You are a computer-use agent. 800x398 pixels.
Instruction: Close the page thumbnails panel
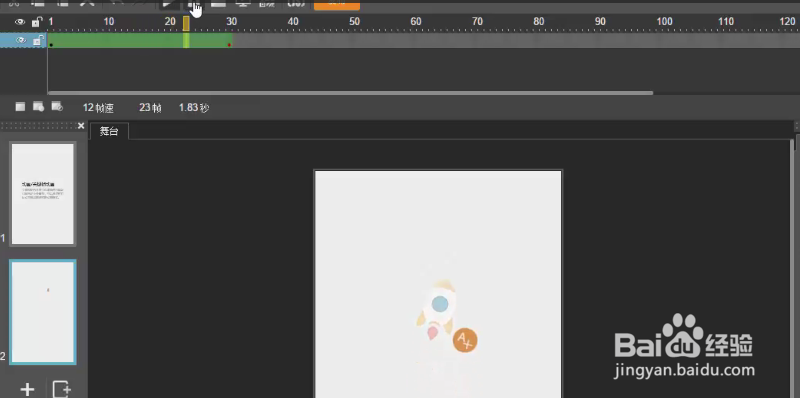click(x=81, y=126)
